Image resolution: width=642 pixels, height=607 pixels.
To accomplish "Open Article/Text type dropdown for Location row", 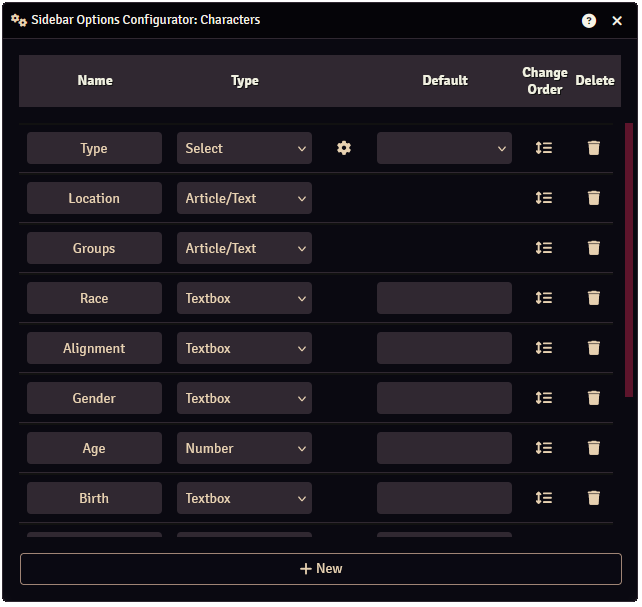I will [244, 198].
